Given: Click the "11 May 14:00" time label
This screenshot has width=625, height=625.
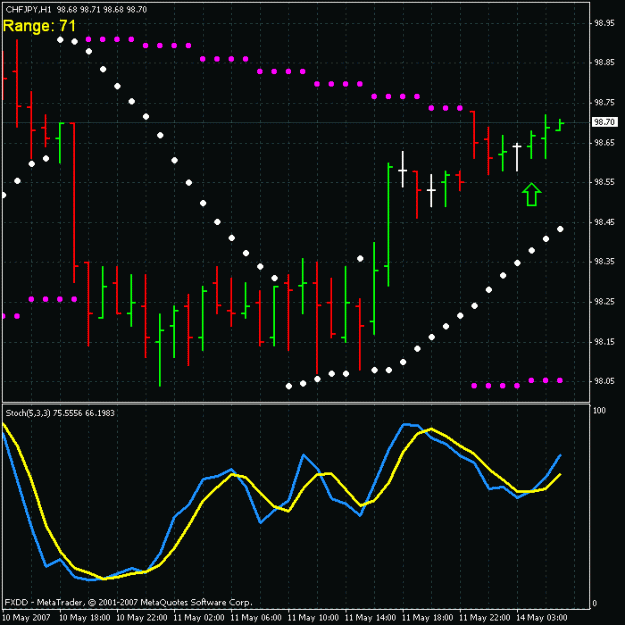Looking at the screenshot, I should 370,618.
